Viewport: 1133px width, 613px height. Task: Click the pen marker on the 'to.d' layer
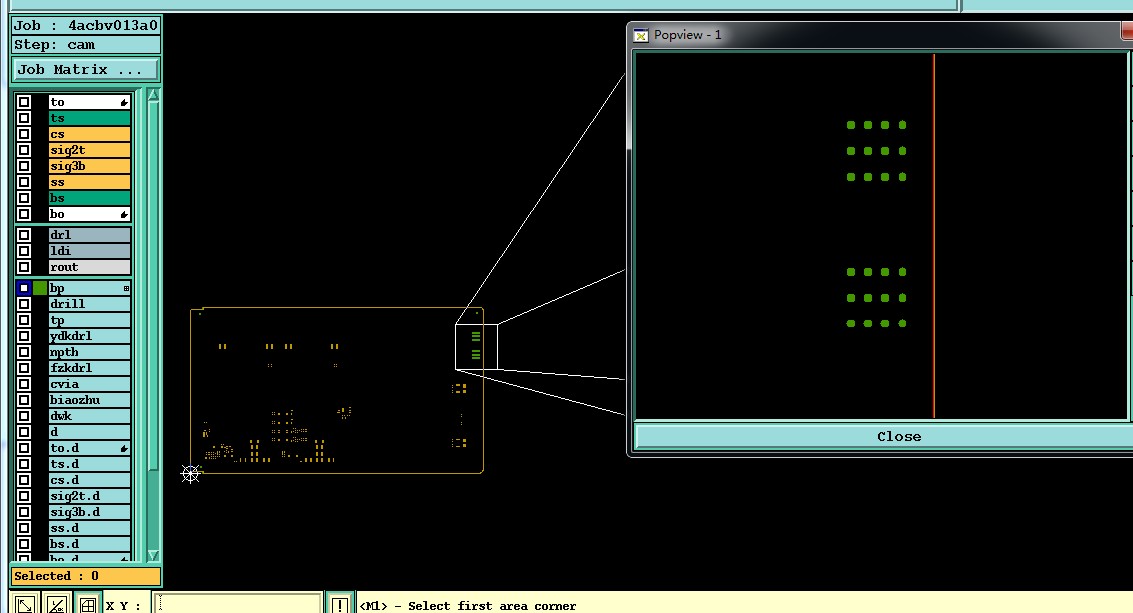[124, 449]
